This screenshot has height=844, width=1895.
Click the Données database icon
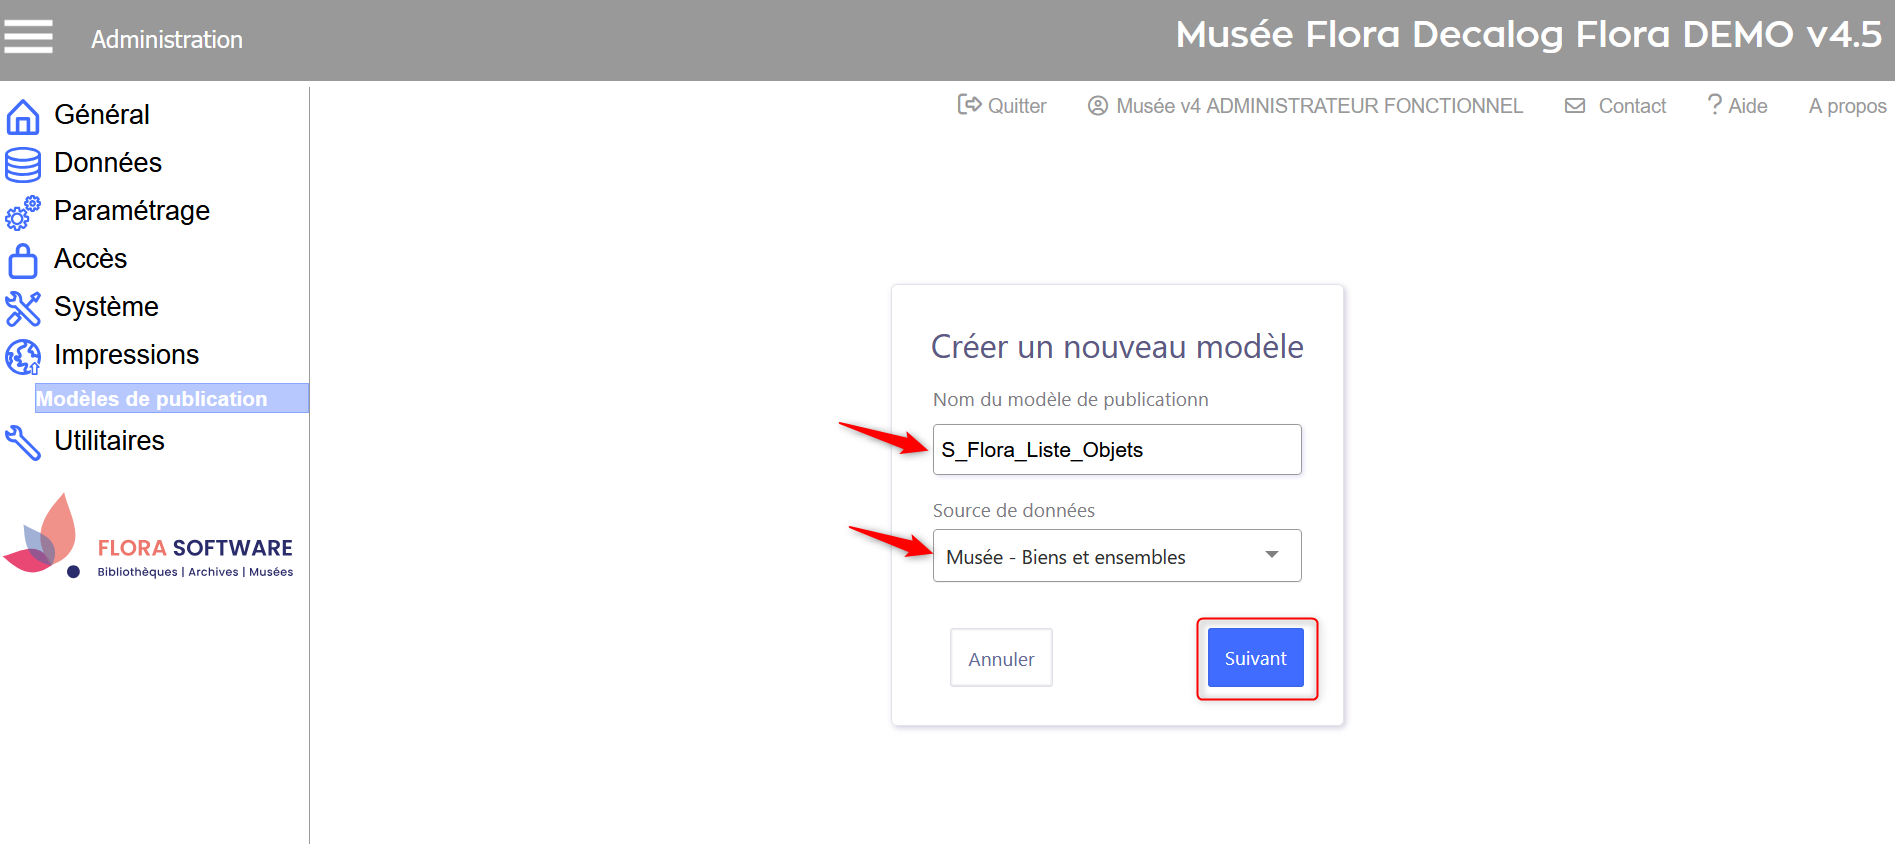[x=23, y=164]
